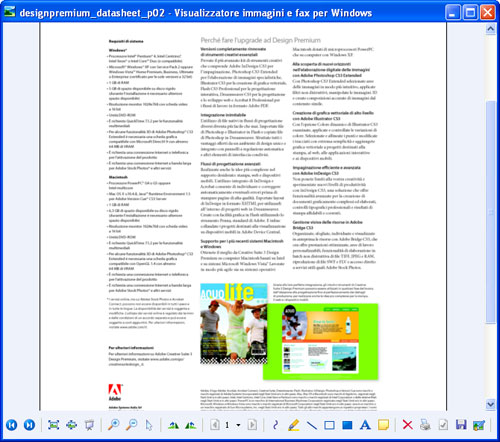Click the Copy To document icon

[x=443, y=425]
